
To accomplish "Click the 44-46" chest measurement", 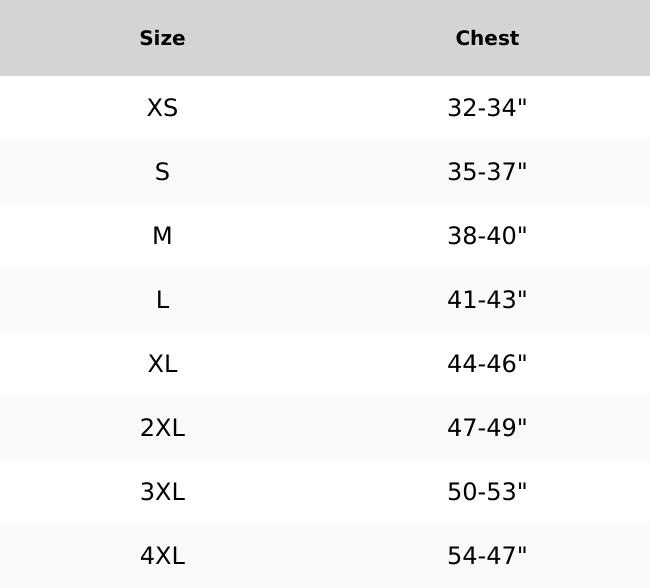I will point(487,364).
